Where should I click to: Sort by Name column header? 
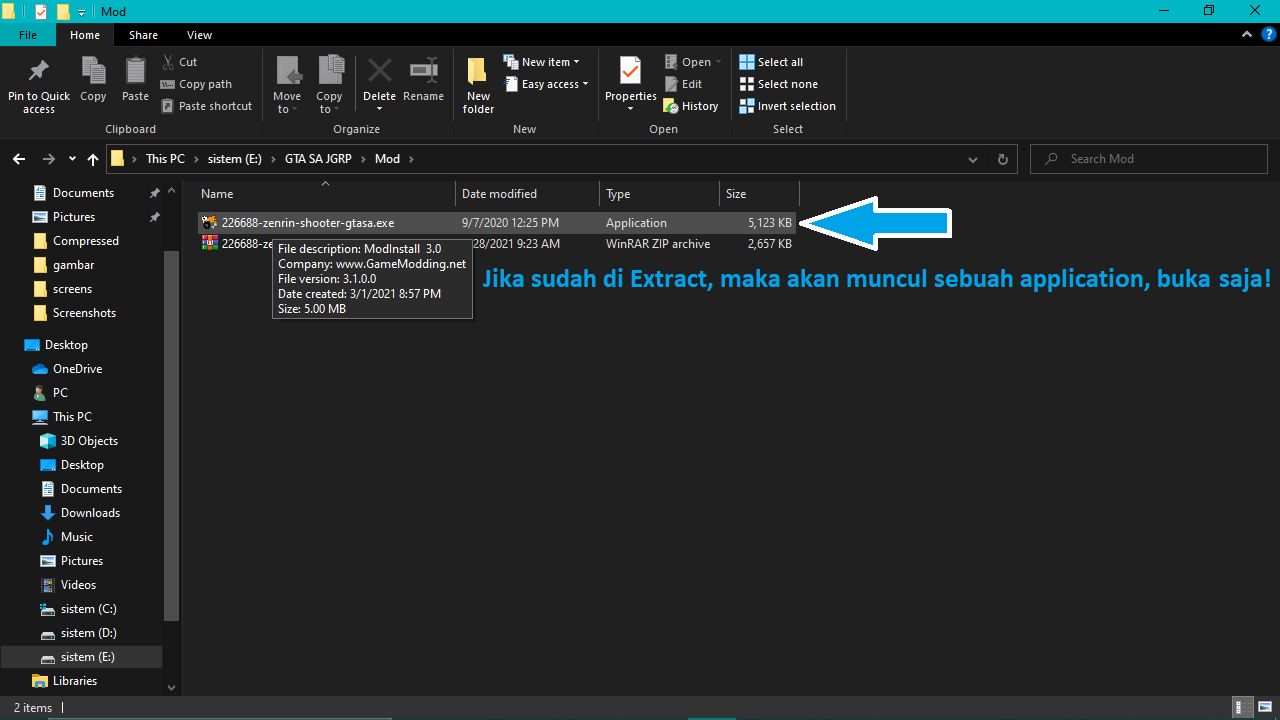tap(325, 194)
